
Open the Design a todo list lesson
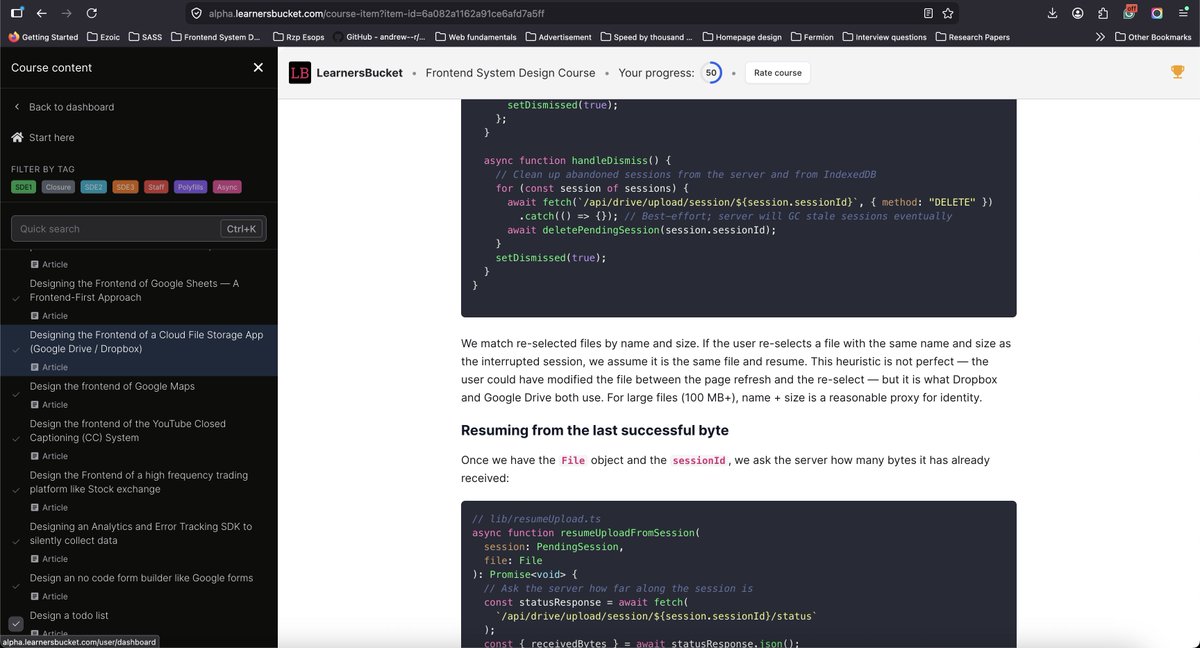click(69, 616)
